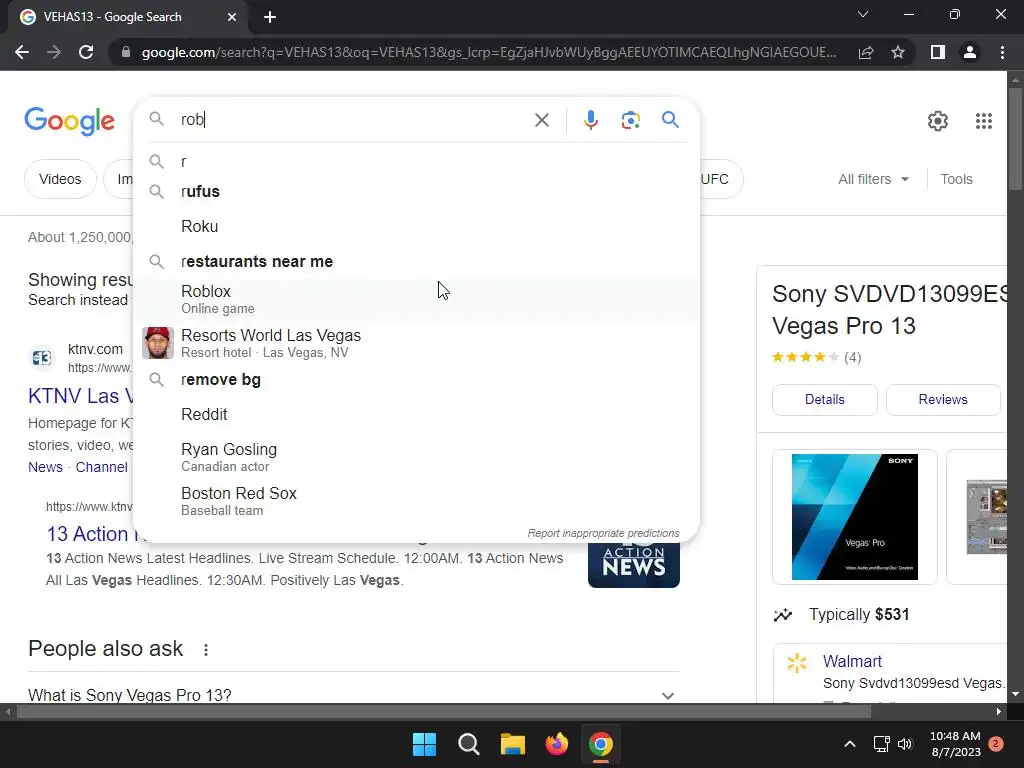Viewport: 1024px width, 768px height.
Task: Choose the 'rufus' suggestion
Action: [x=416, y=191]
